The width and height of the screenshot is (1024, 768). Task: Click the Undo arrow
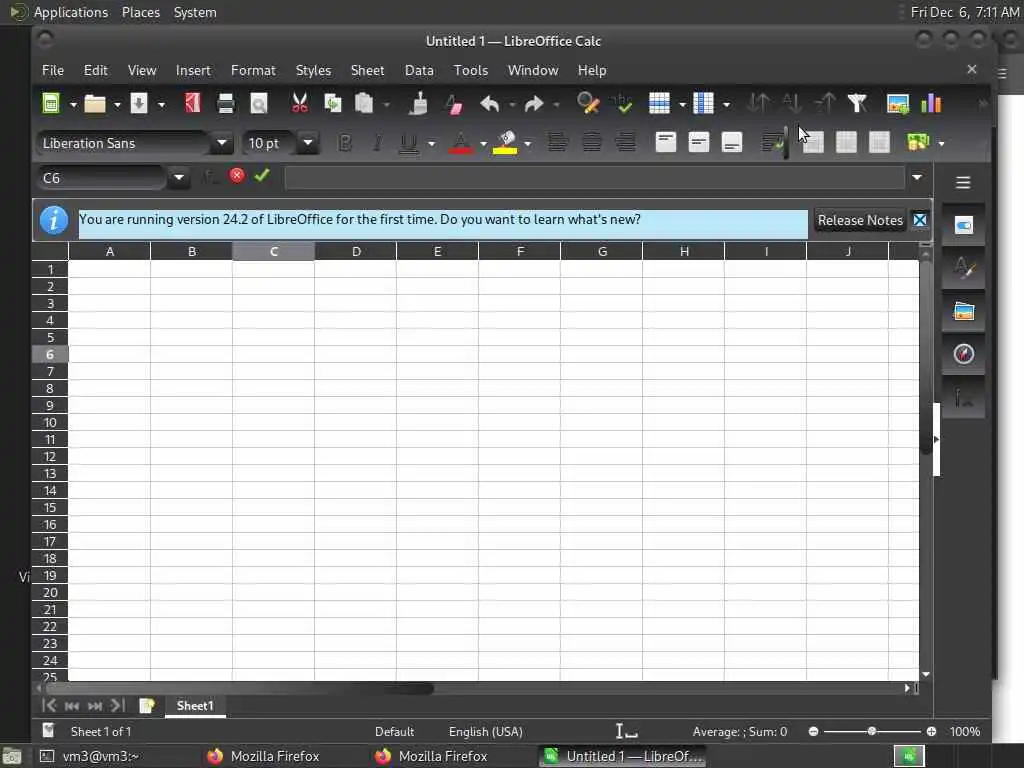pyautogui.click(x=489, y=103)
